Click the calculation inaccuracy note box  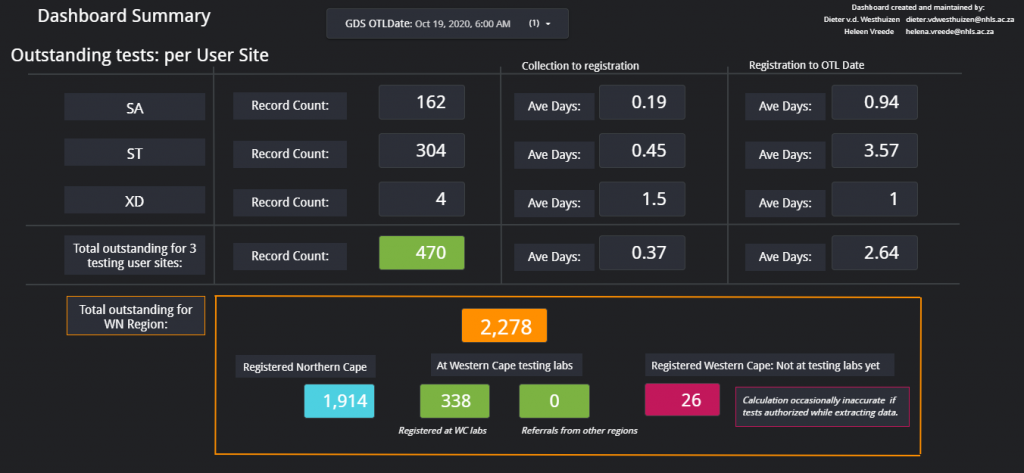tap(822, 406)
